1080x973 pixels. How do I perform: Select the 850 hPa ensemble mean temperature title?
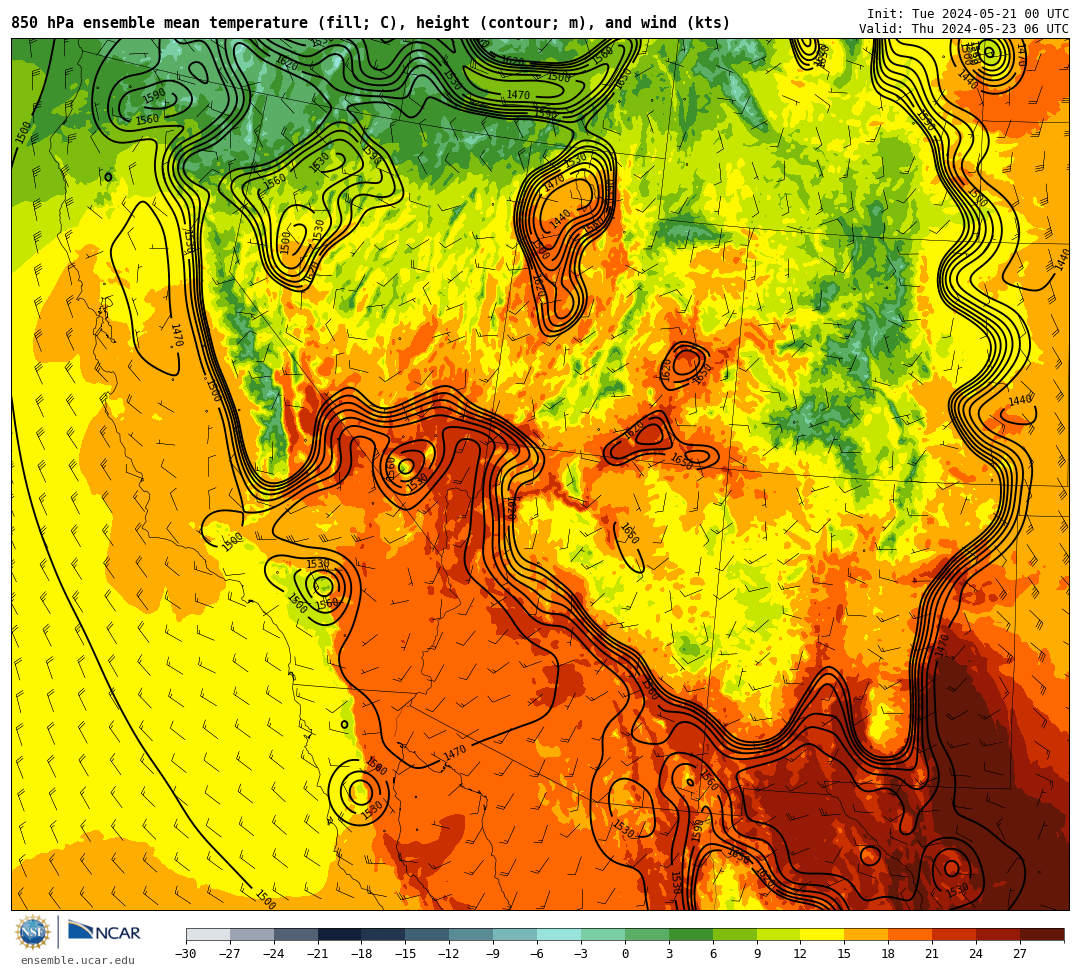(x=371, y=23)
